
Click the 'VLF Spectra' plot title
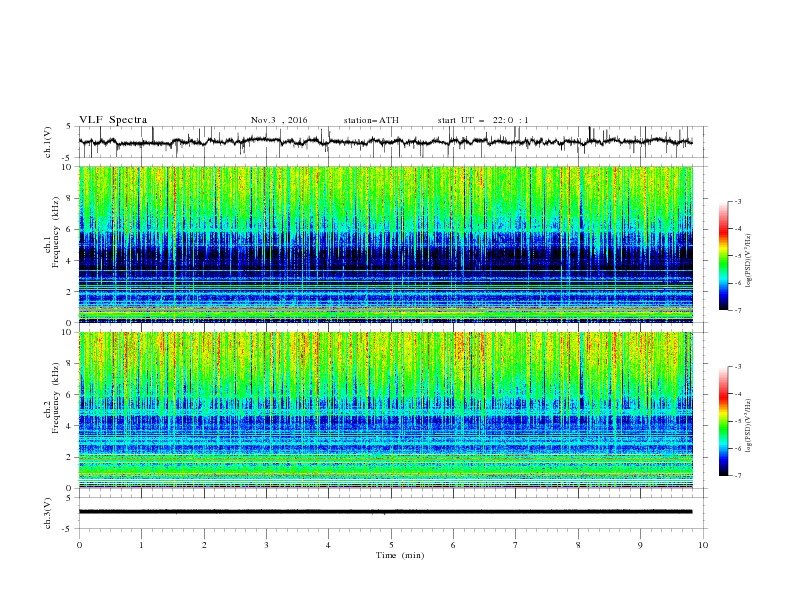tap(113, 120)
